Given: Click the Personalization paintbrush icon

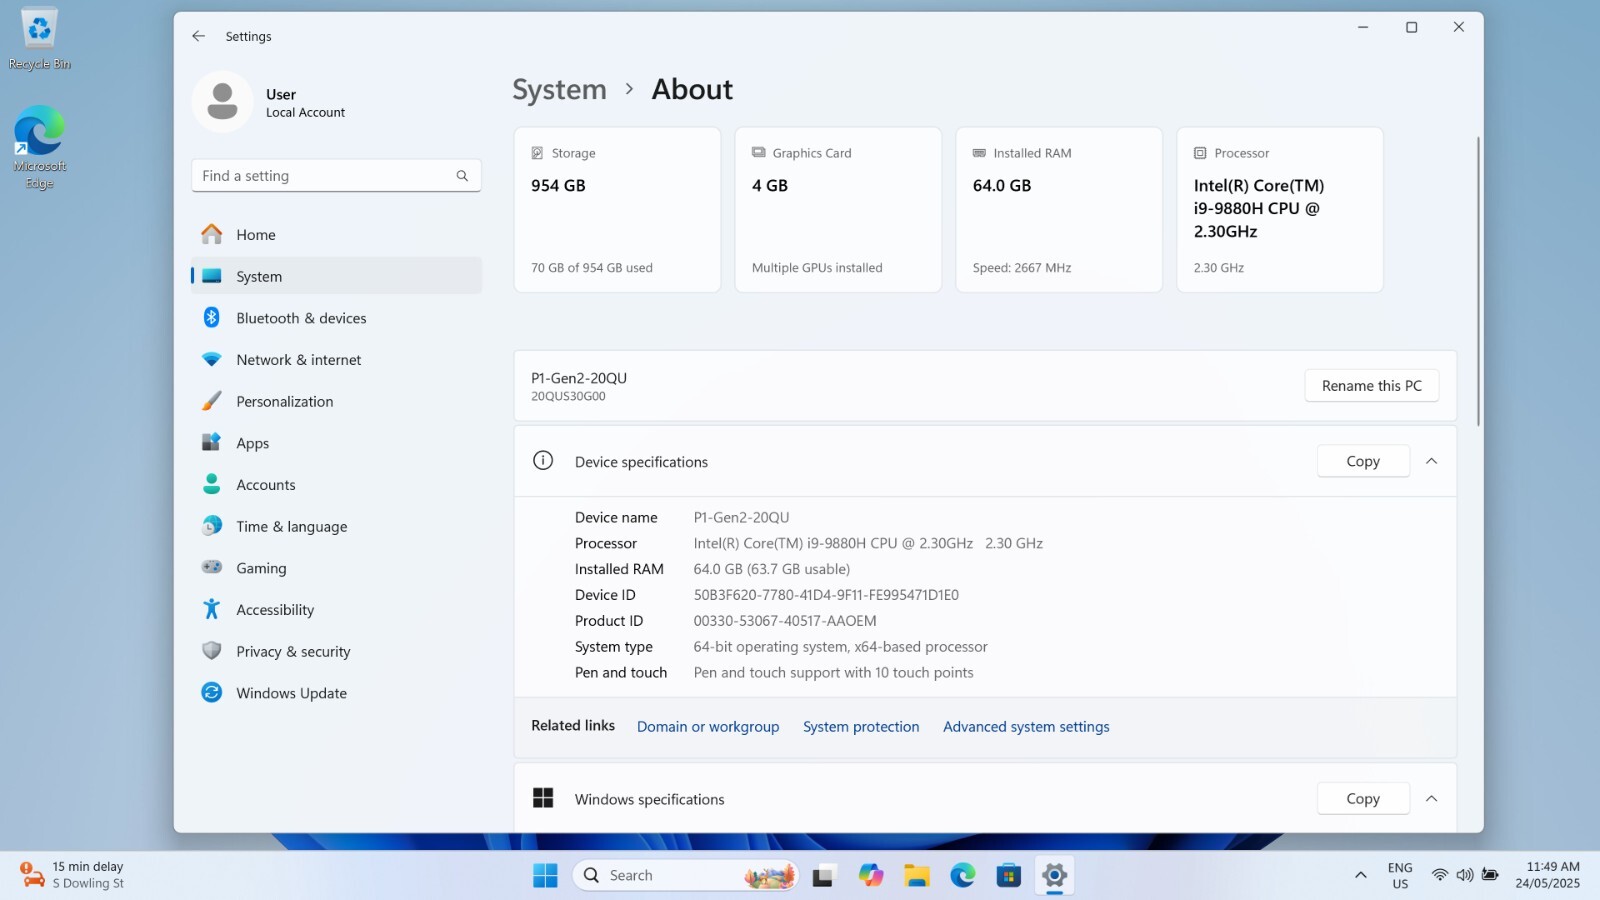Looking at the screenshot, I should 212,401.
